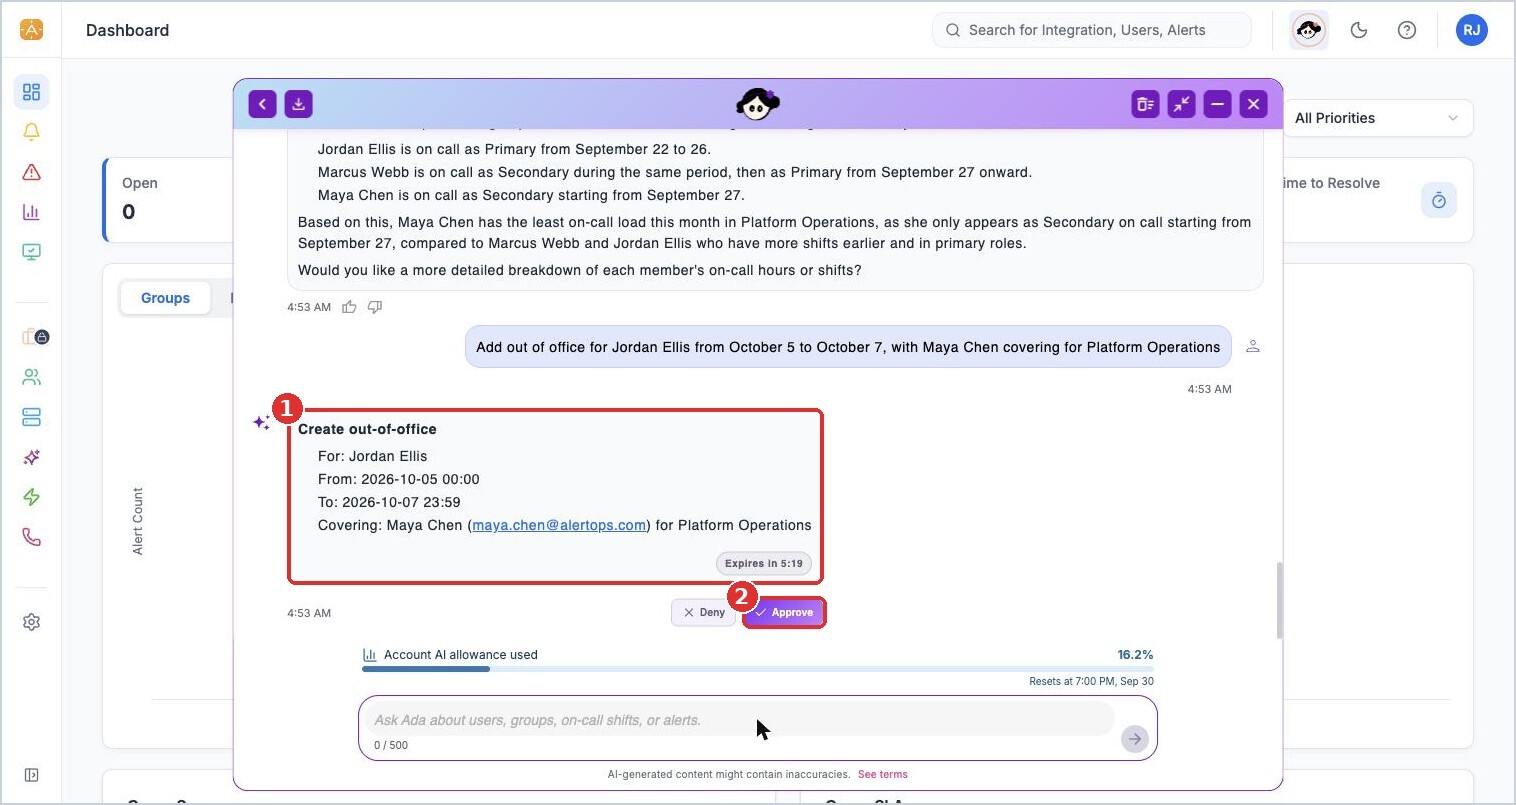
Task: Open the phone icon in sidebar
Action: coord(32,537)
